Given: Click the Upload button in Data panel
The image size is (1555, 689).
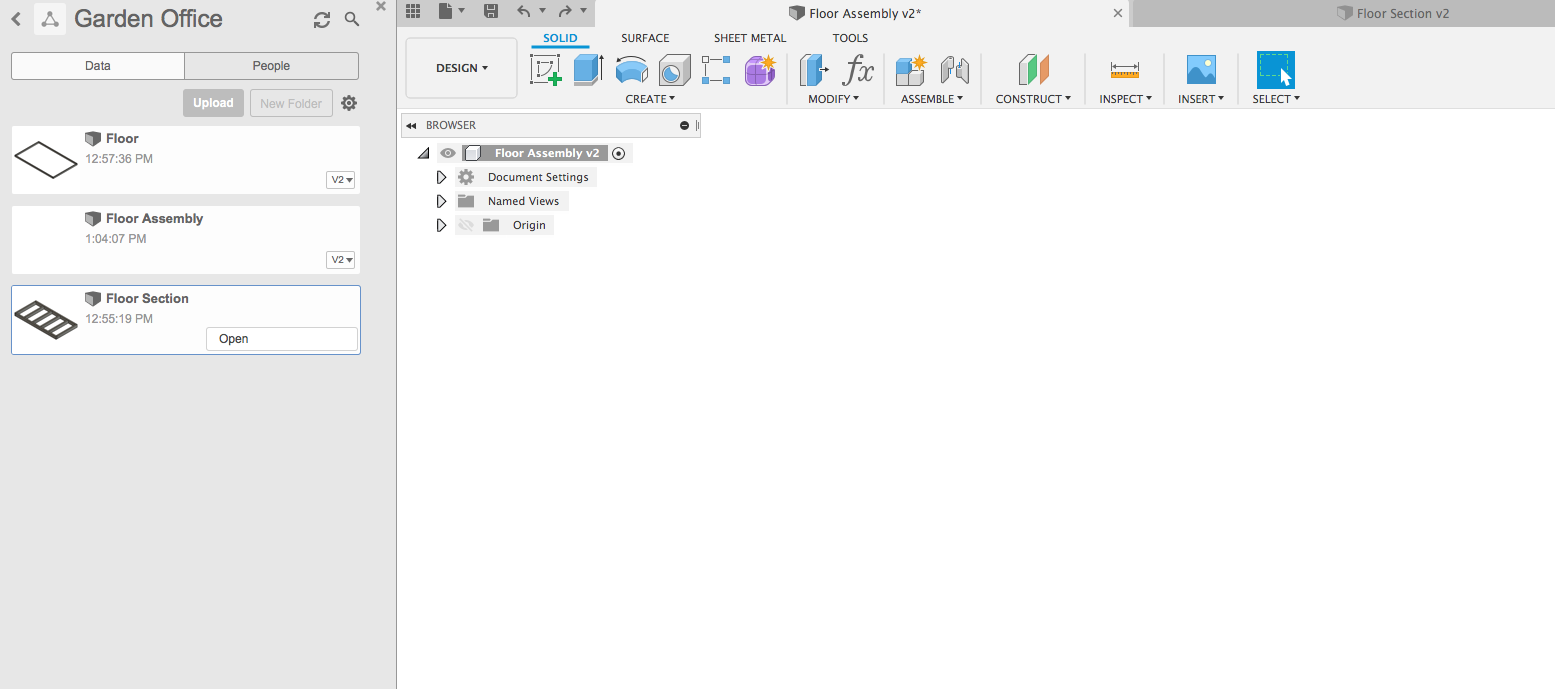Looking at the screenshot, I should pos(213,102).
